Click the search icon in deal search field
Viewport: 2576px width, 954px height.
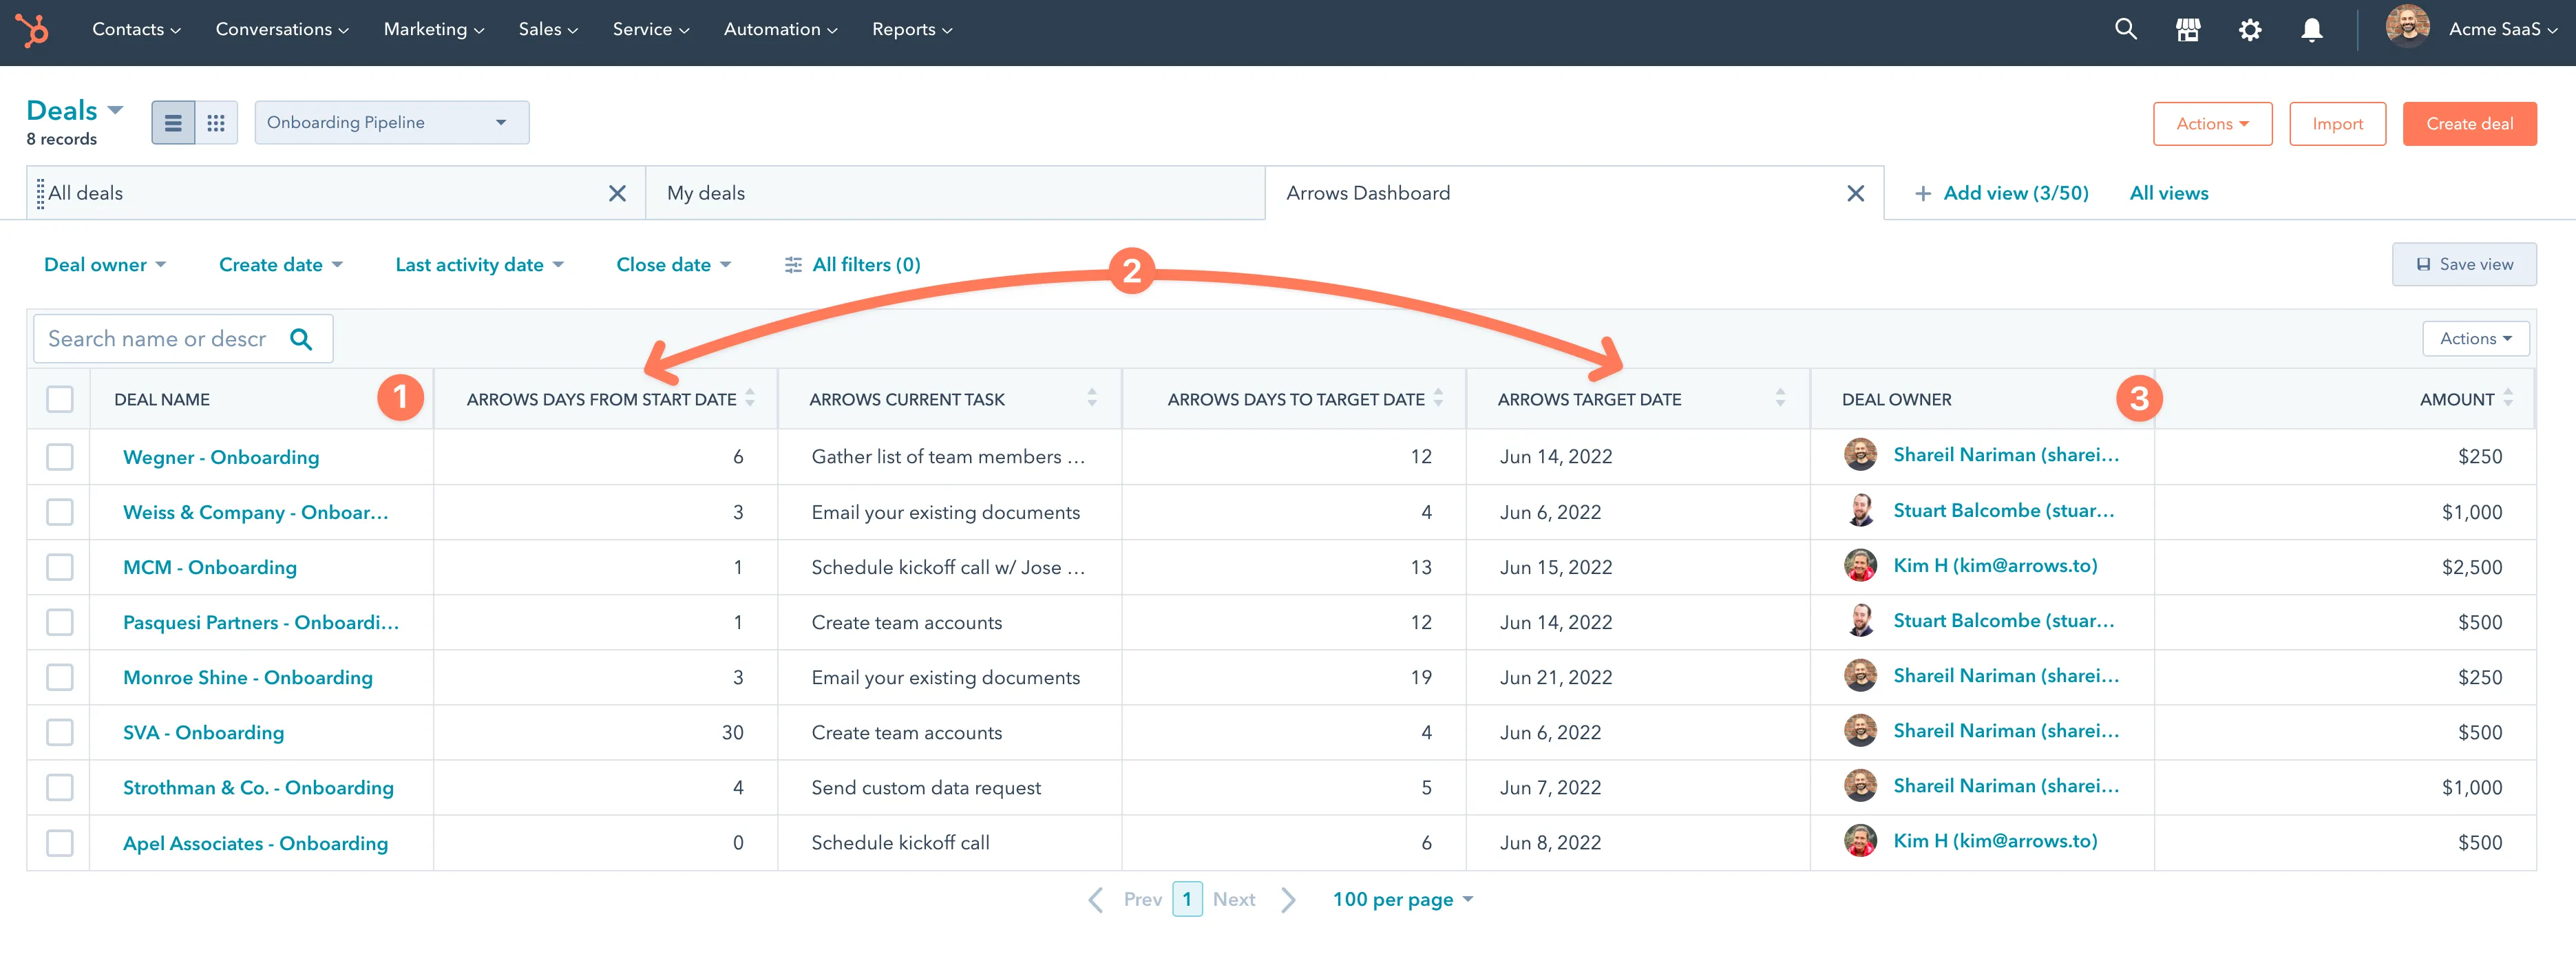coord(301,338)
